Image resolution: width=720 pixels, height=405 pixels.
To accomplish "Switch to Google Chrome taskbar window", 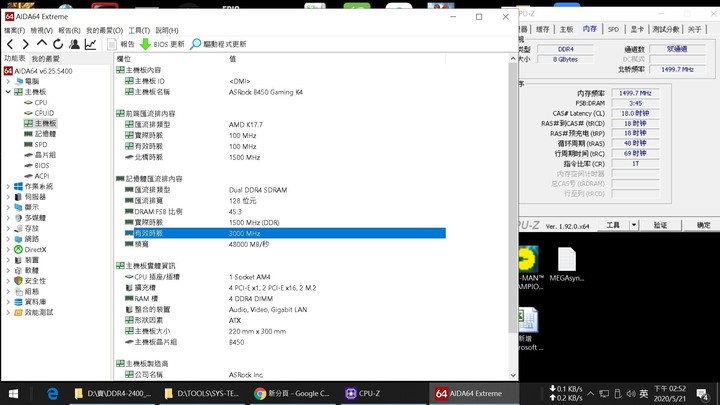I will tap(292, 394).
